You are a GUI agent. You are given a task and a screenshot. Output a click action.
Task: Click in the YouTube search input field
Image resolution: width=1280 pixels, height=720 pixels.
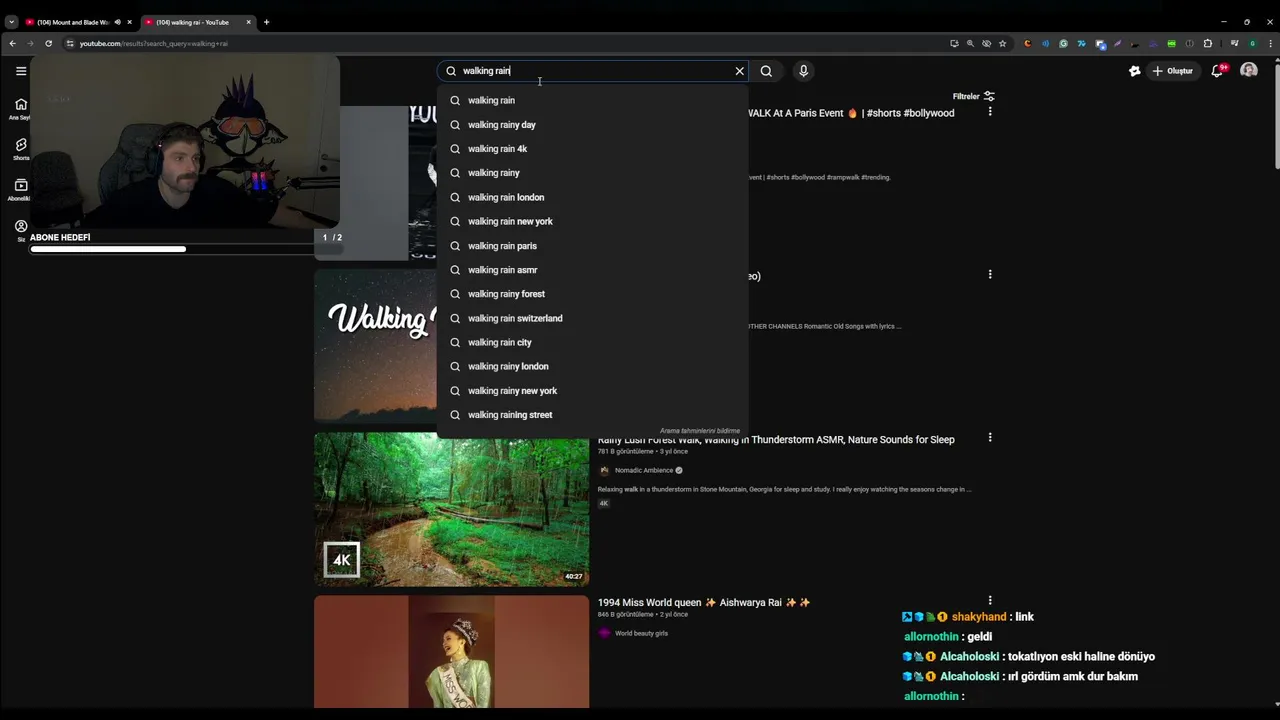tap(594, 71)
